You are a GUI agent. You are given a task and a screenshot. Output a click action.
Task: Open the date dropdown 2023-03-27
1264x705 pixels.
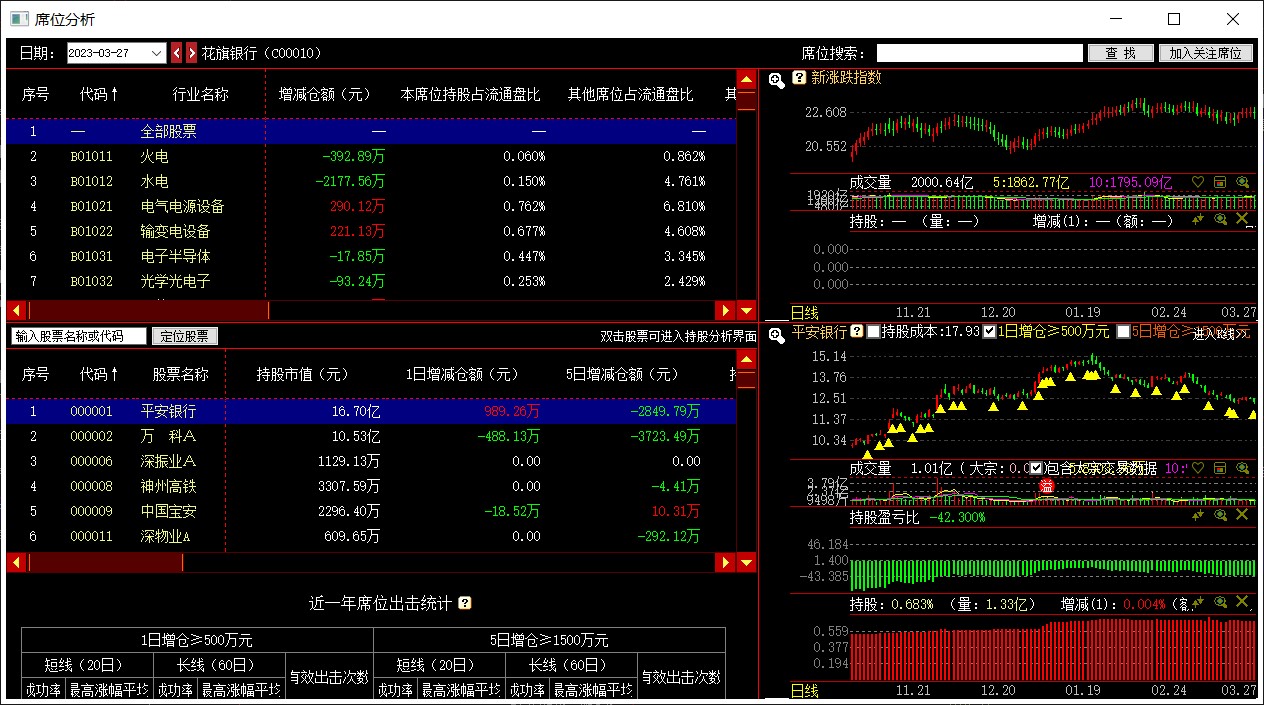(157, 53)
